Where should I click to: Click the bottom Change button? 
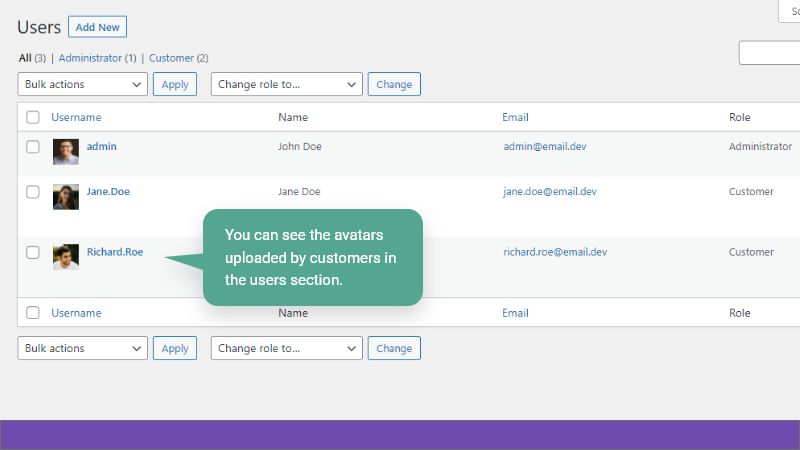pos(394,348)
